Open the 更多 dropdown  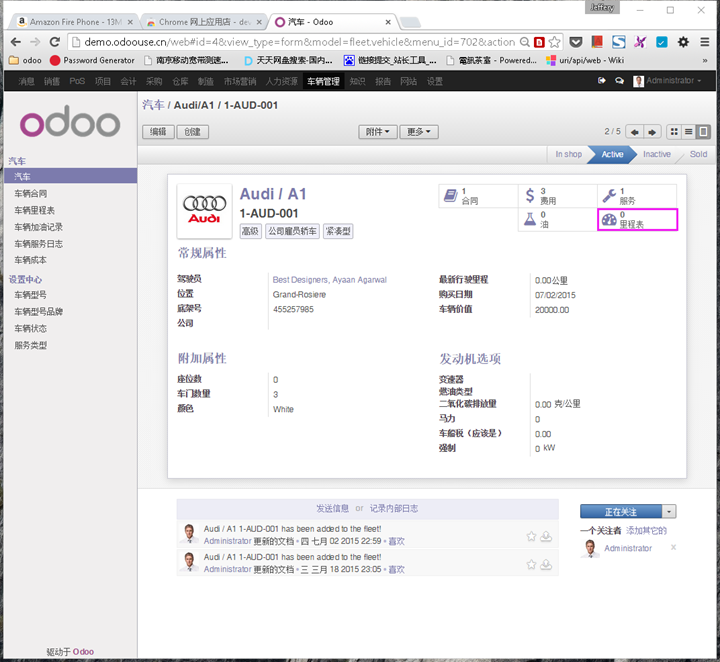tap(419, 132)
